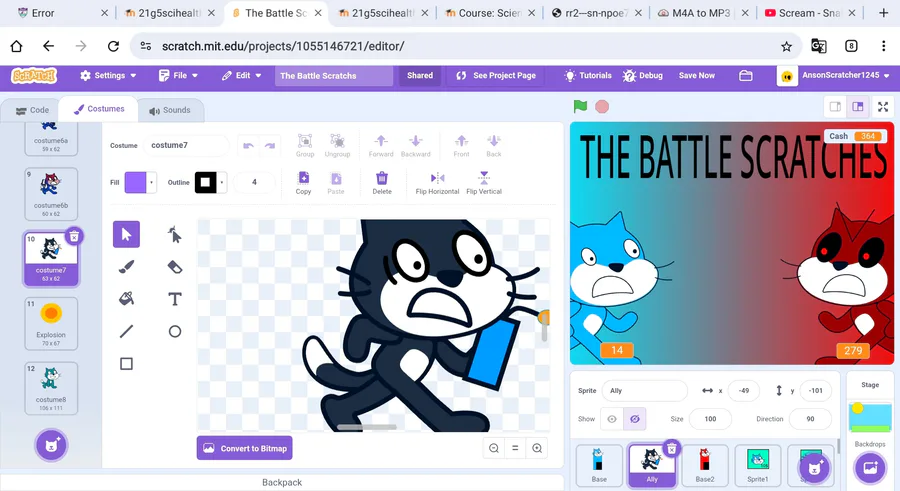Open the My Stuff folder icon
900x491 pixels.
pyautogui.click(x=746, y=75)
